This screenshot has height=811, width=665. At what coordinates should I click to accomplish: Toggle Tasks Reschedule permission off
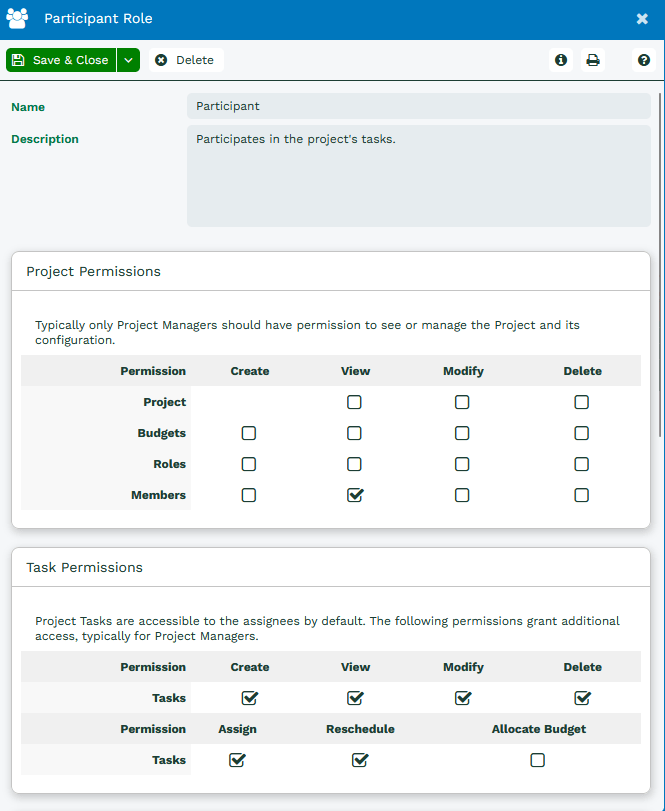[360, 760]
